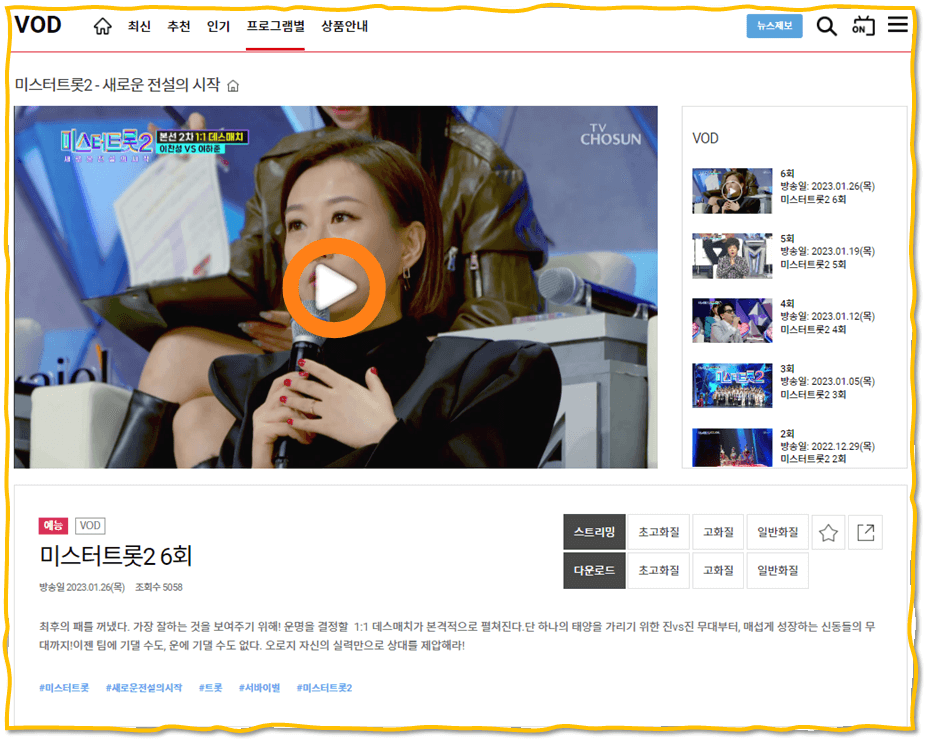Switch to 다운로드 quality mode
The image size is (927, 741).
[593, 569]
